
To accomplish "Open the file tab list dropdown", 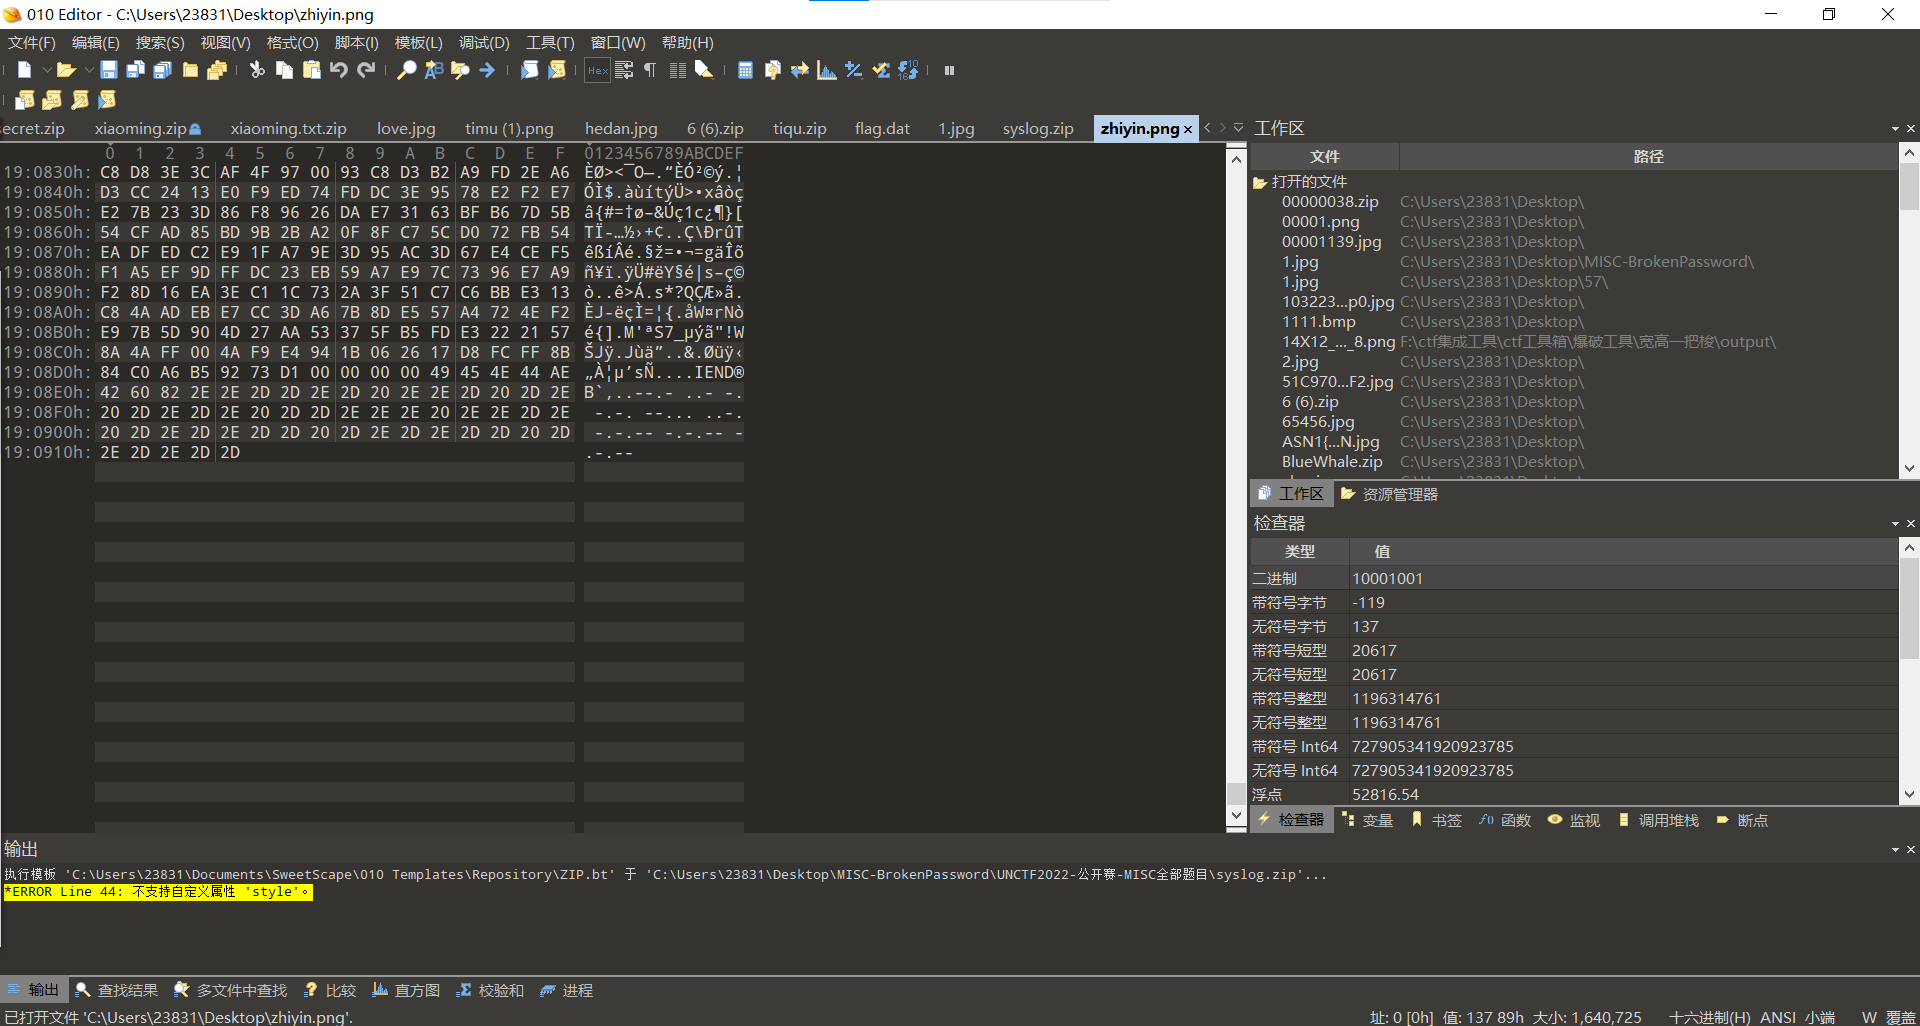I will [1238, 128].
